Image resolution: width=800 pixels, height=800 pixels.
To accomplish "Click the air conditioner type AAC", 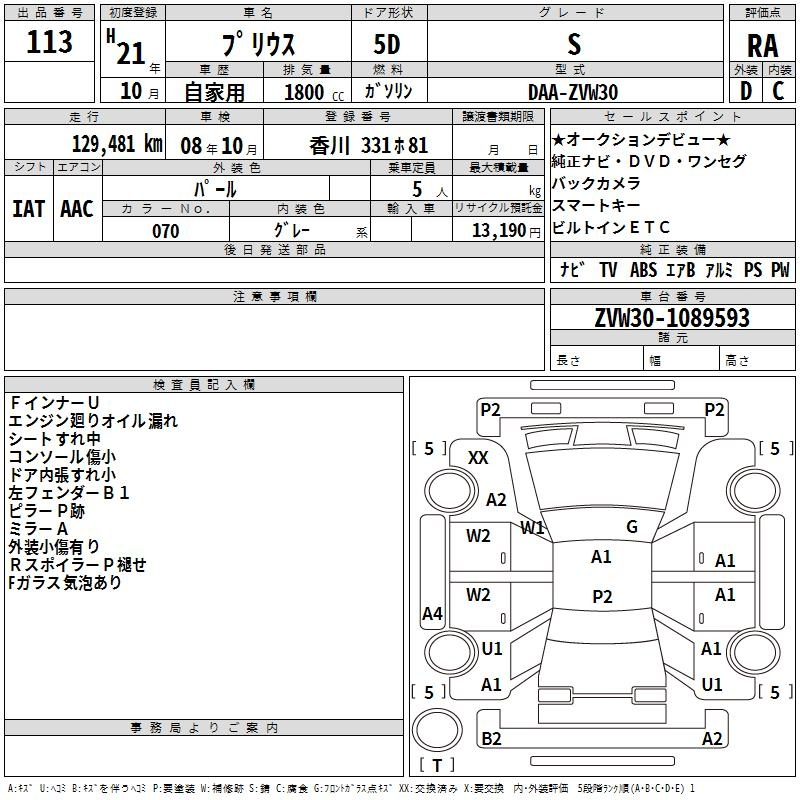I will point(77,209).
